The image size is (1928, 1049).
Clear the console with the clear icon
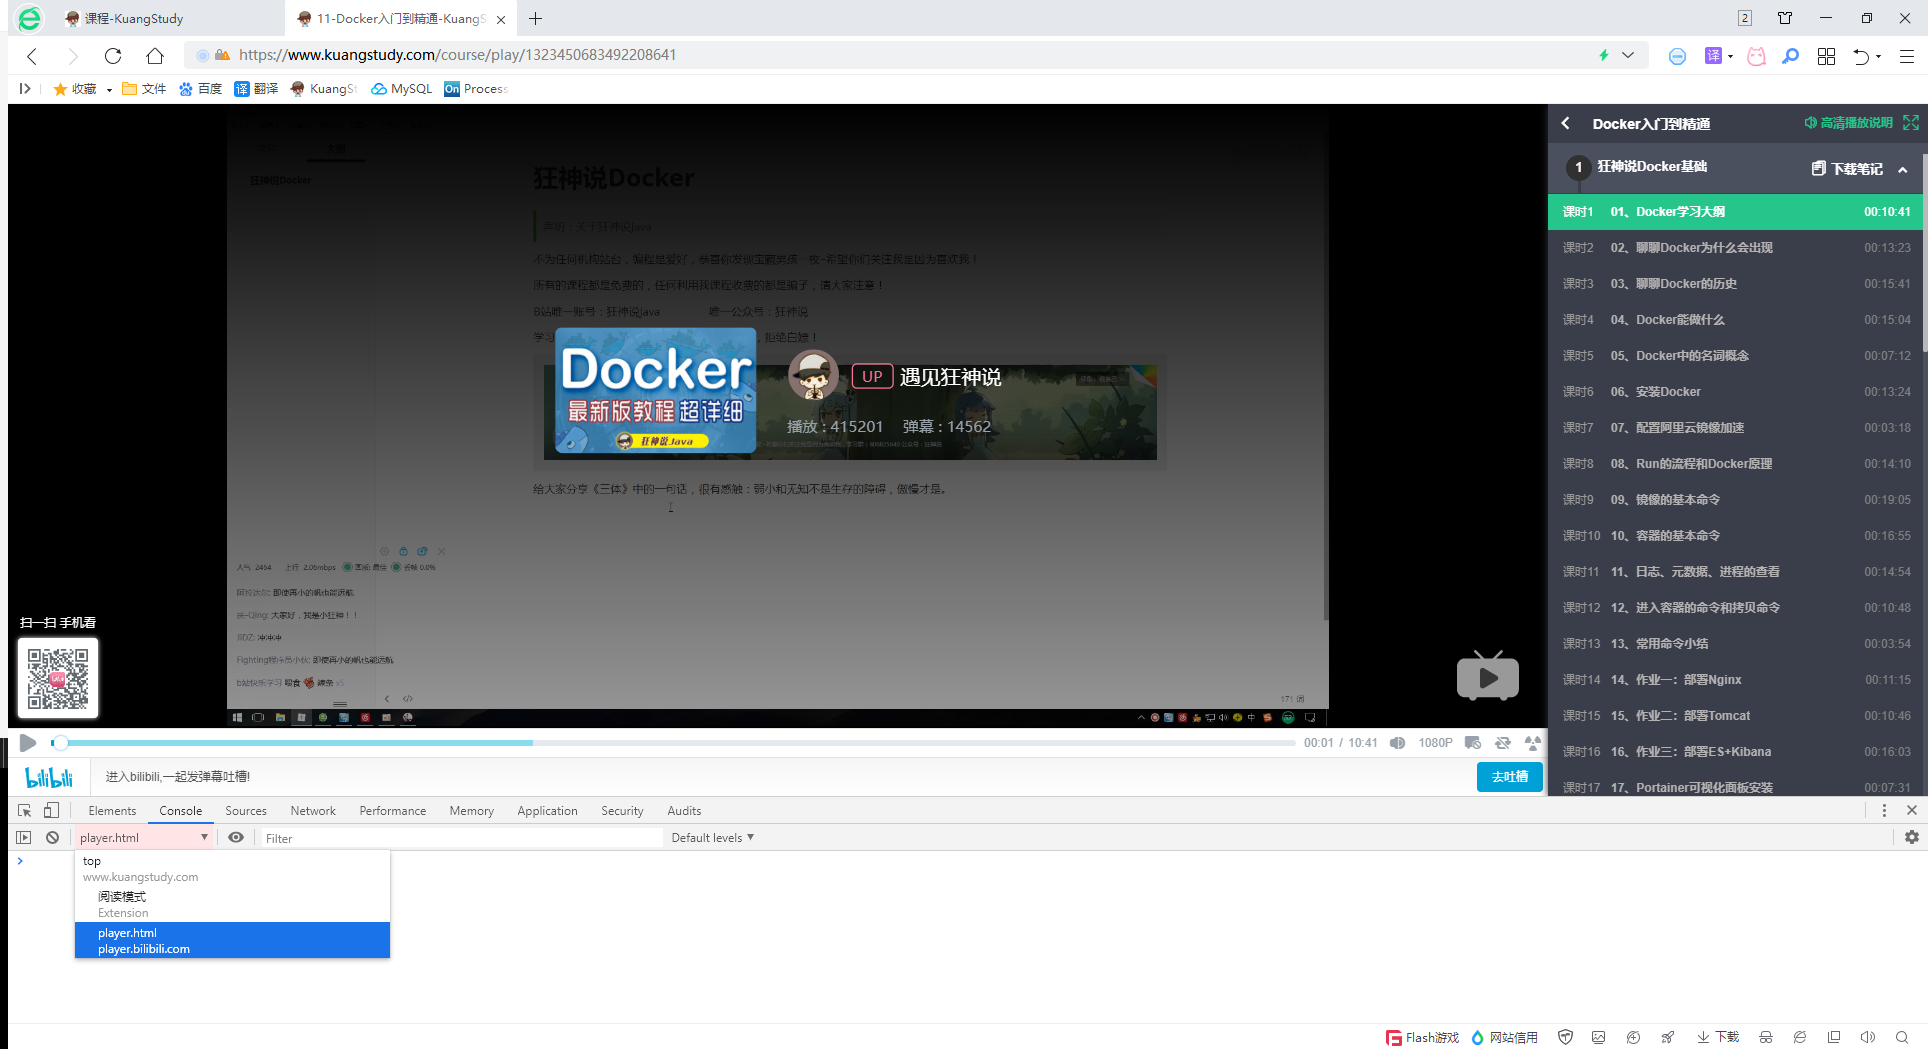(52, 838)
